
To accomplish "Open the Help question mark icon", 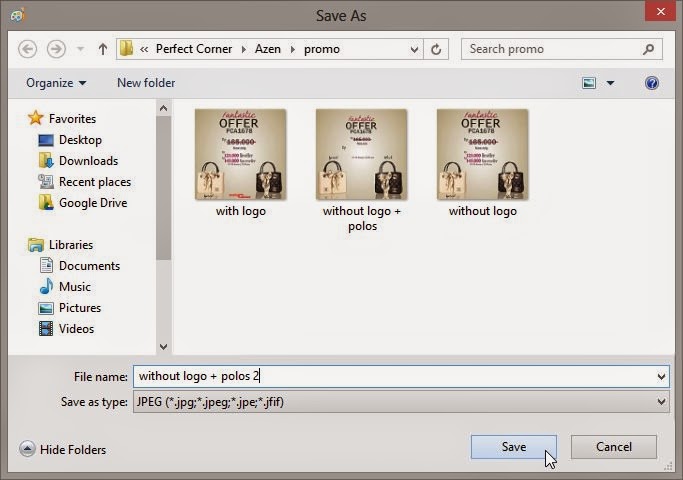I will pyautogui.click(x=652, y=83).
